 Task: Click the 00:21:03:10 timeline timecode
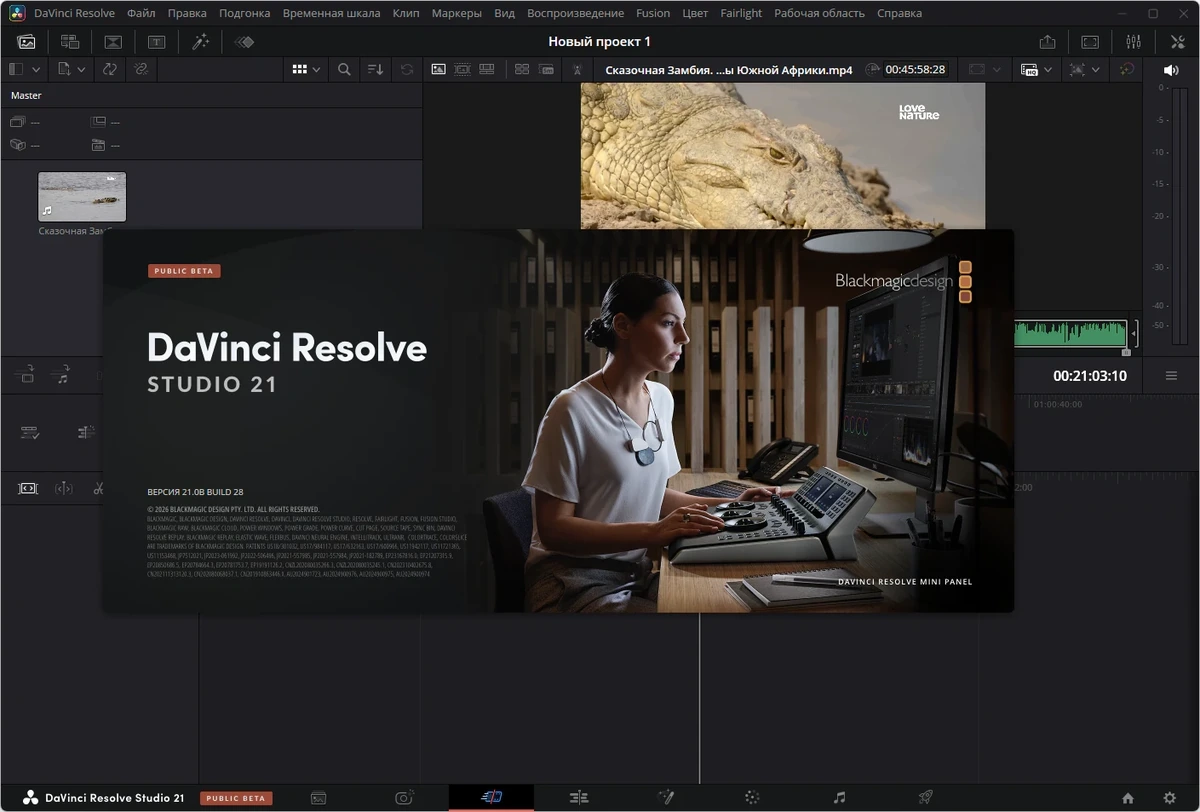click(1089, 376)
